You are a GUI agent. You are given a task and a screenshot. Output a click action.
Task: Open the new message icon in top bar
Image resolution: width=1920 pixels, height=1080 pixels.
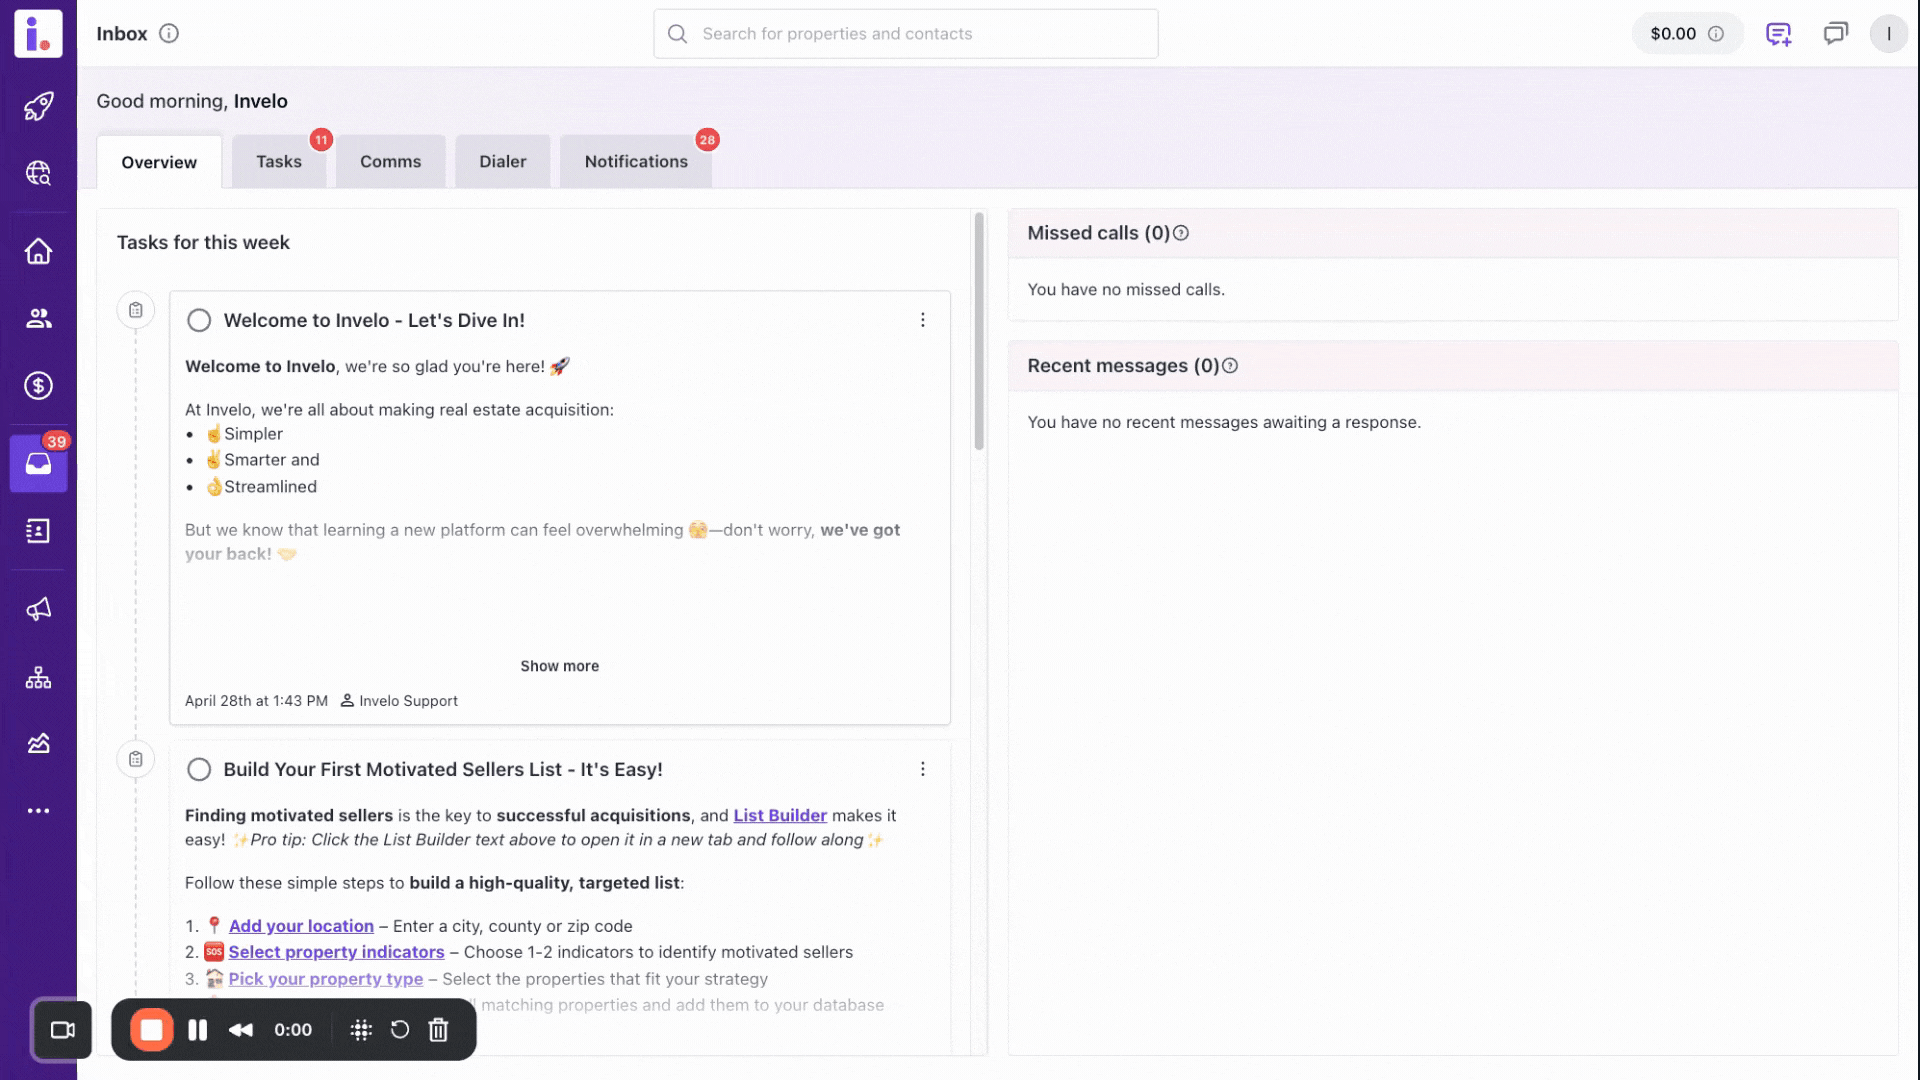pos(1779,33)
